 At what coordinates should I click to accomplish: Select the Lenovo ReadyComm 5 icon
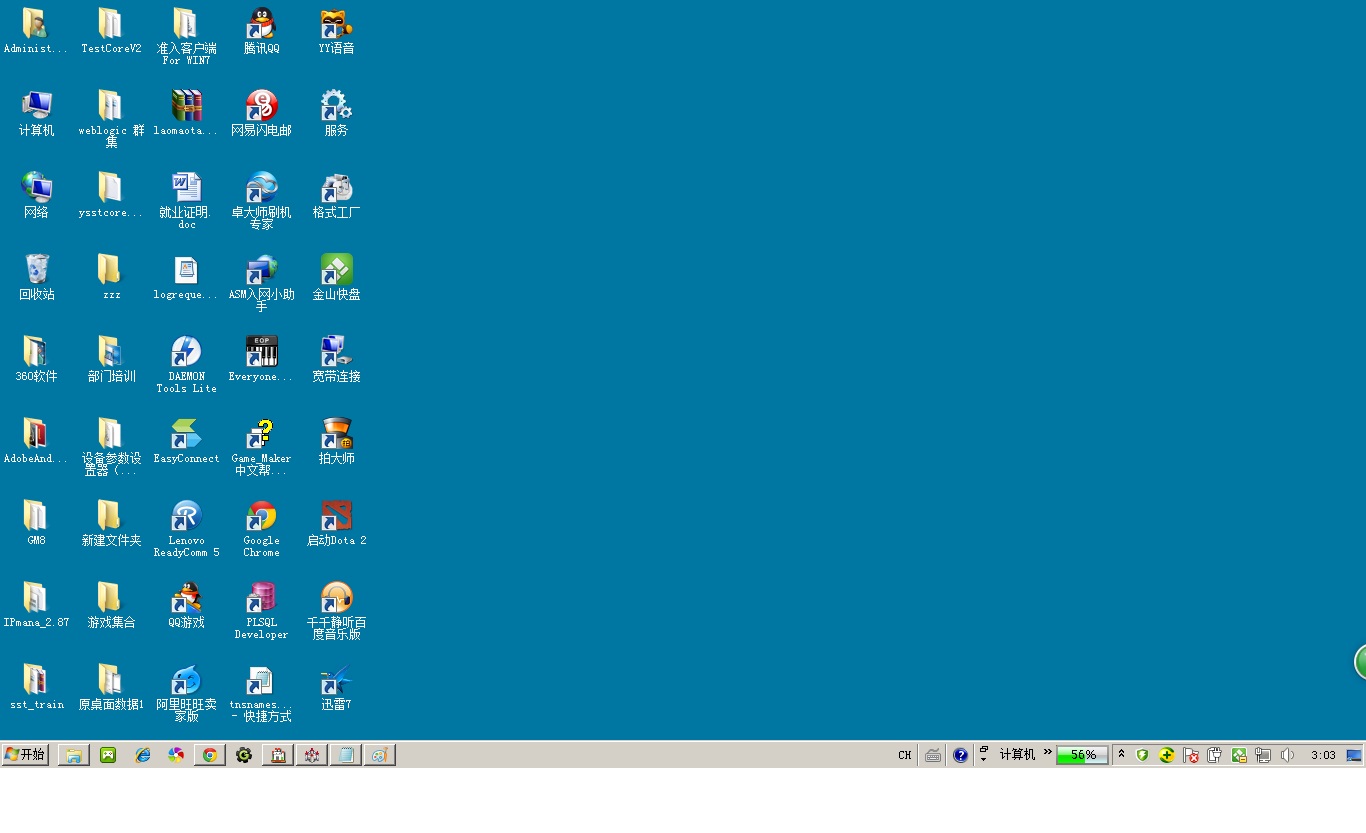point(186,528)
